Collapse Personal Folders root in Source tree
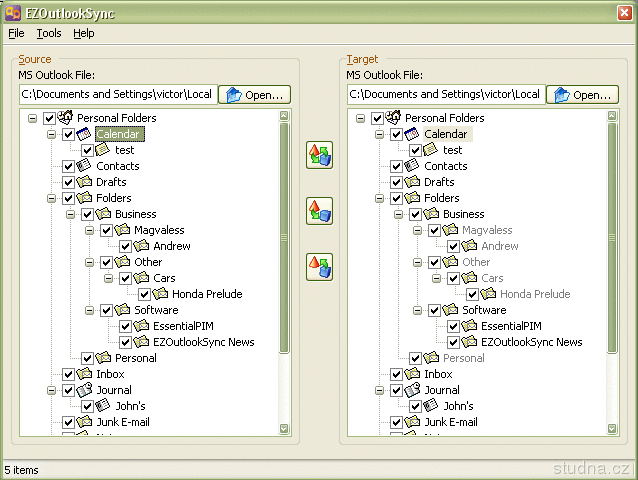The width and height of the screenshot is (638, 480). coord(33,118)
